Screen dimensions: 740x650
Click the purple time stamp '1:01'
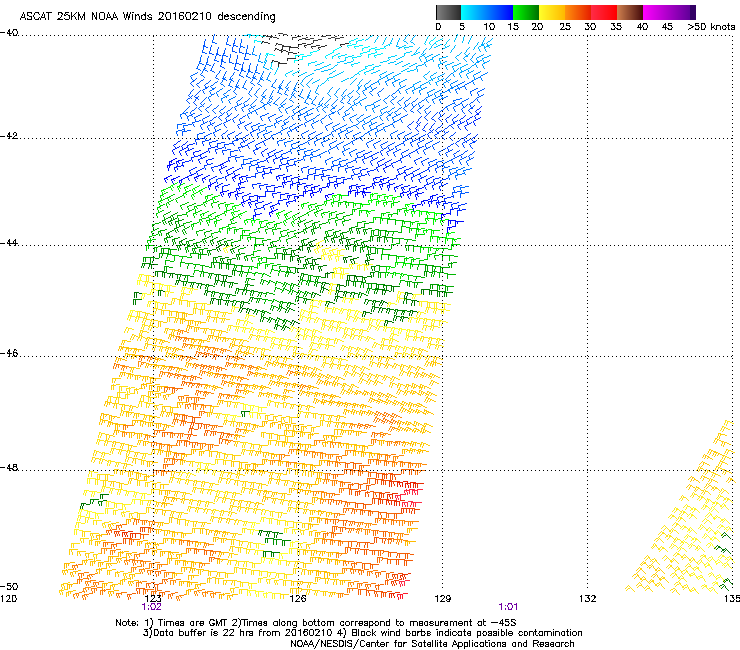(x=508, y=607)
